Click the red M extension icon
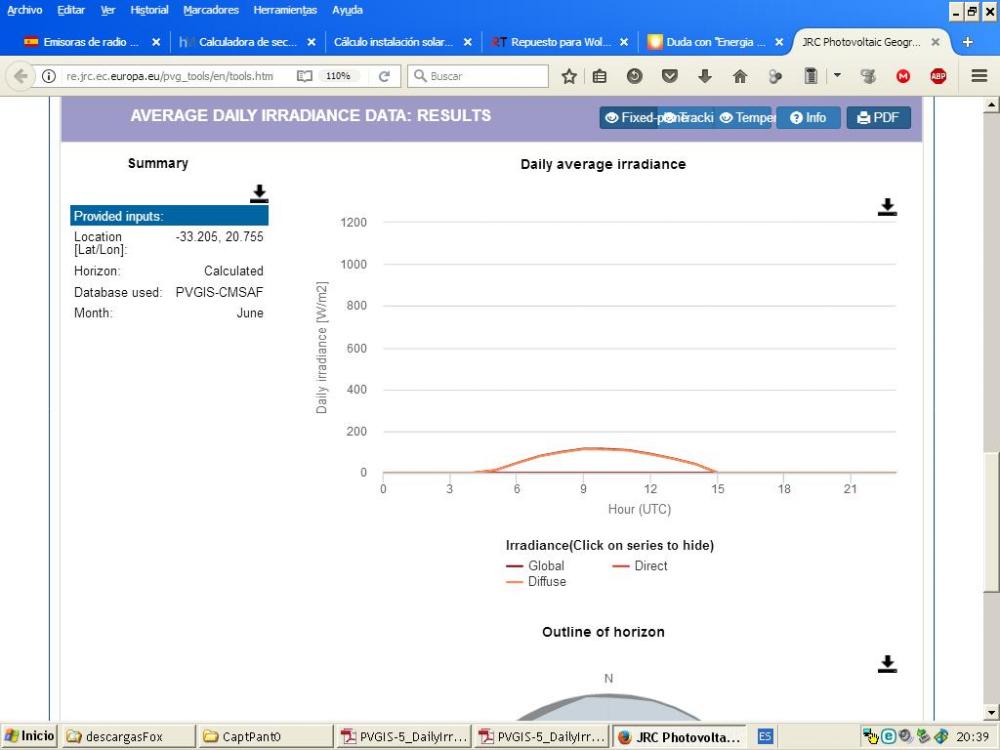 903,77
